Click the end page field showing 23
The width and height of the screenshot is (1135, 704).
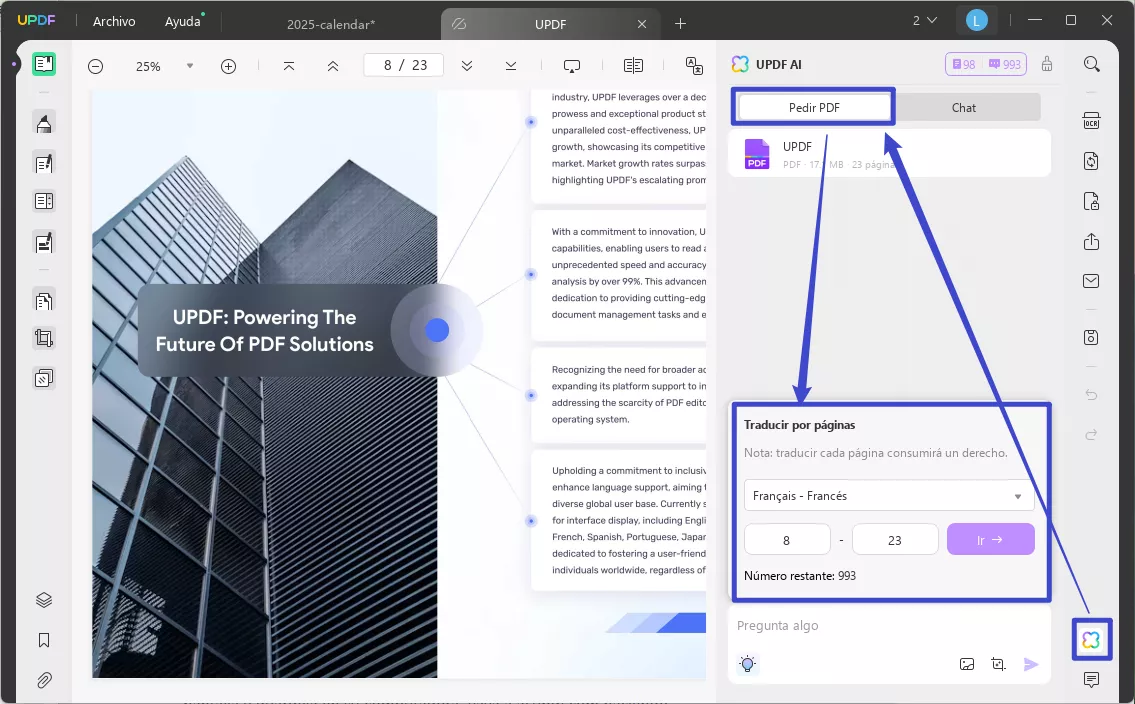(x=895, y=540)
